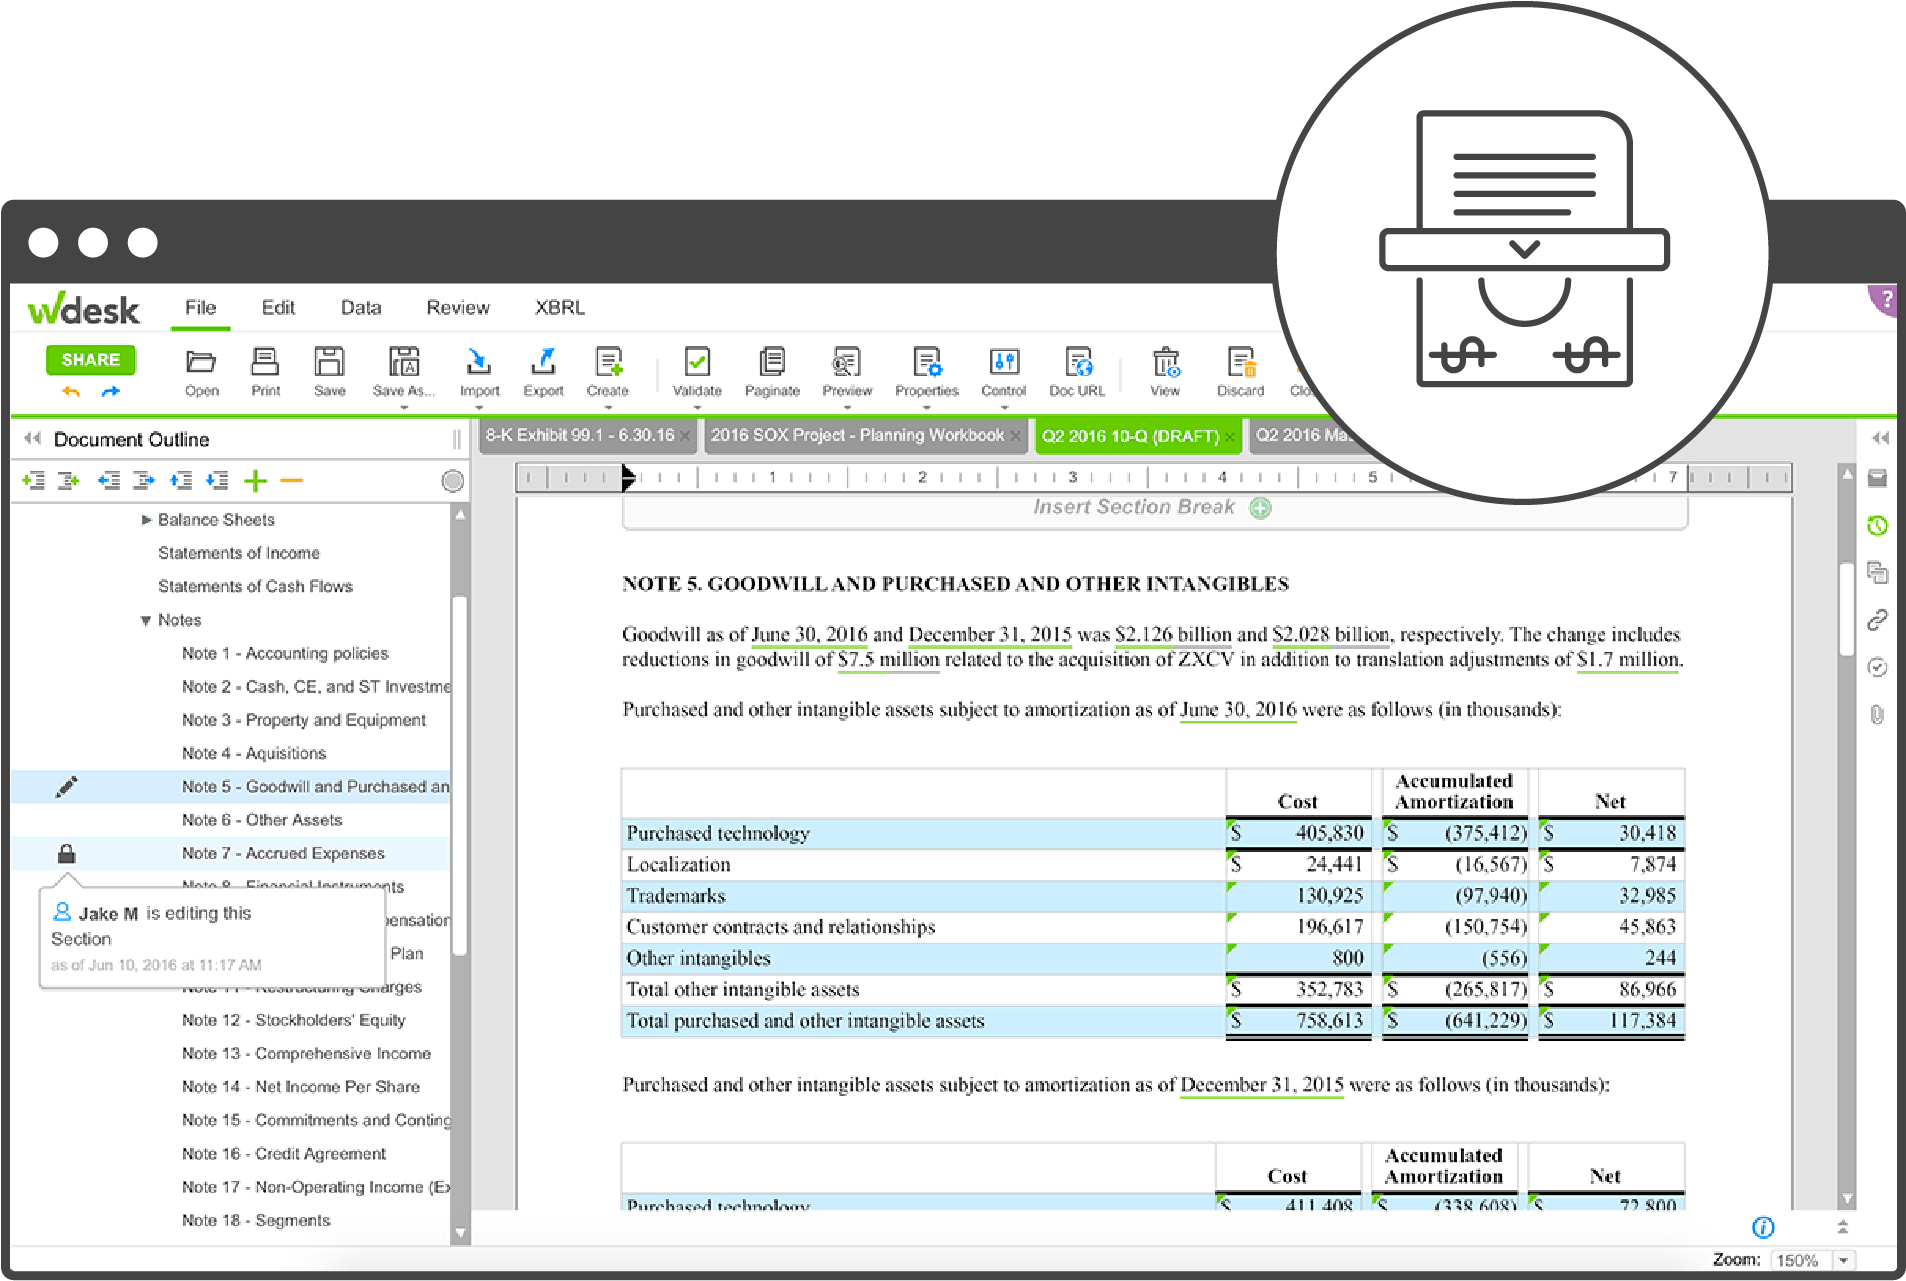Expand the Balance Sheets tree item
The width and height of the screenshot is (1906, 1281).
(147, 520)
